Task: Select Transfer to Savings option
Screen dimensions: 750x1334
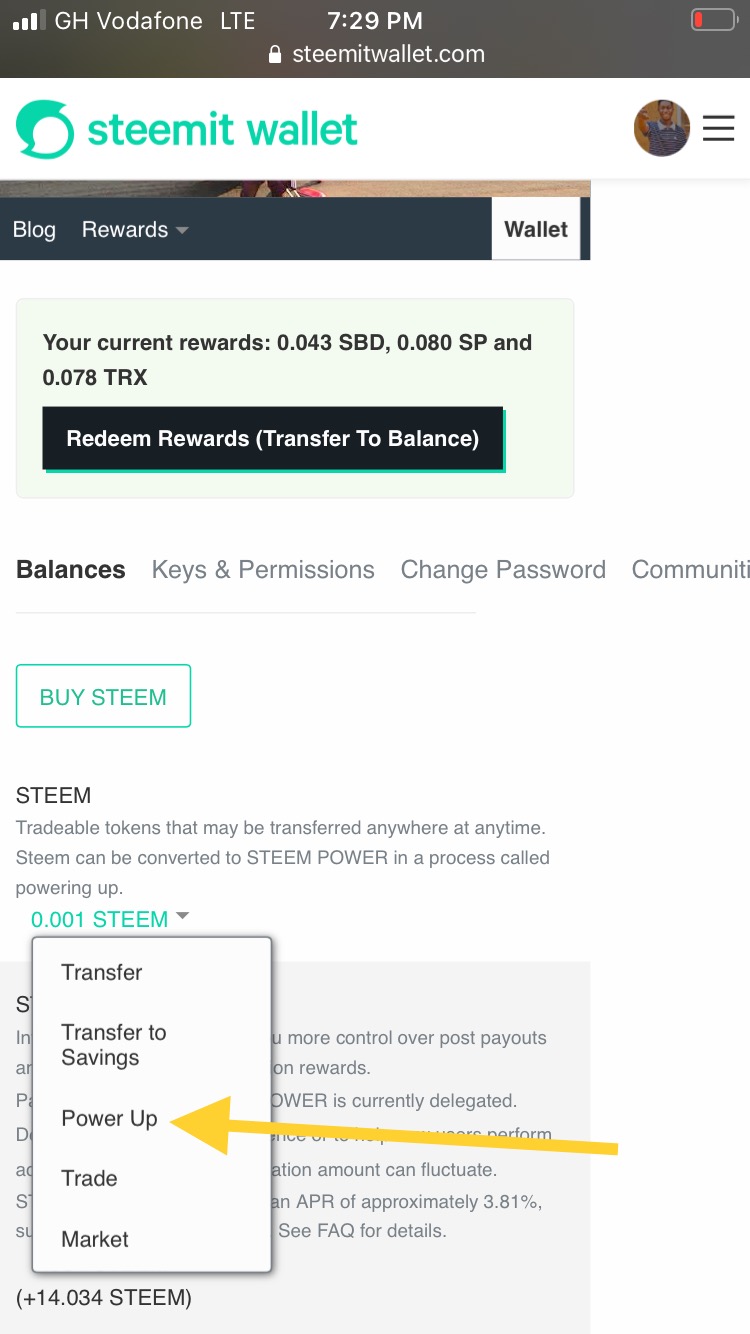Action: 114,1045
